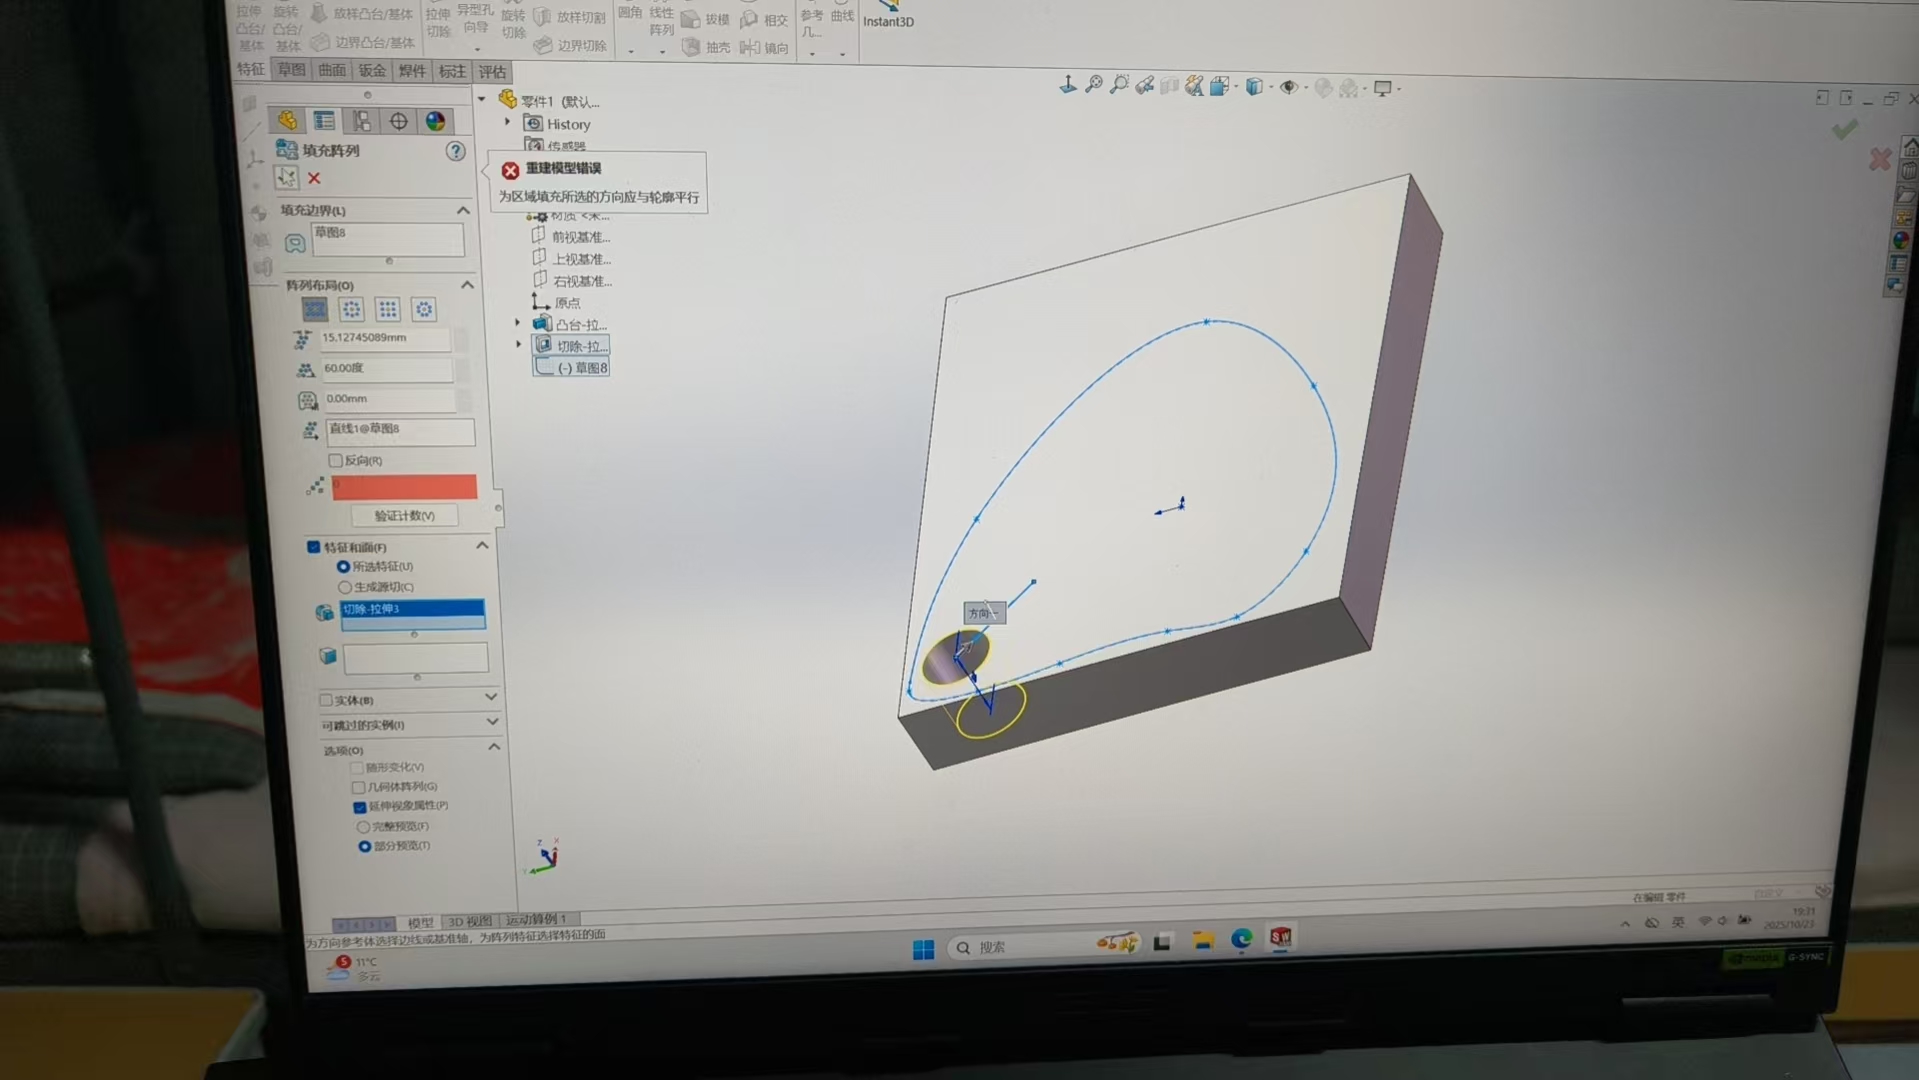The width and height of the screenshot is (1919, 1080).
Task: Open the view settings monitor icon
Action: point(1383,88)
